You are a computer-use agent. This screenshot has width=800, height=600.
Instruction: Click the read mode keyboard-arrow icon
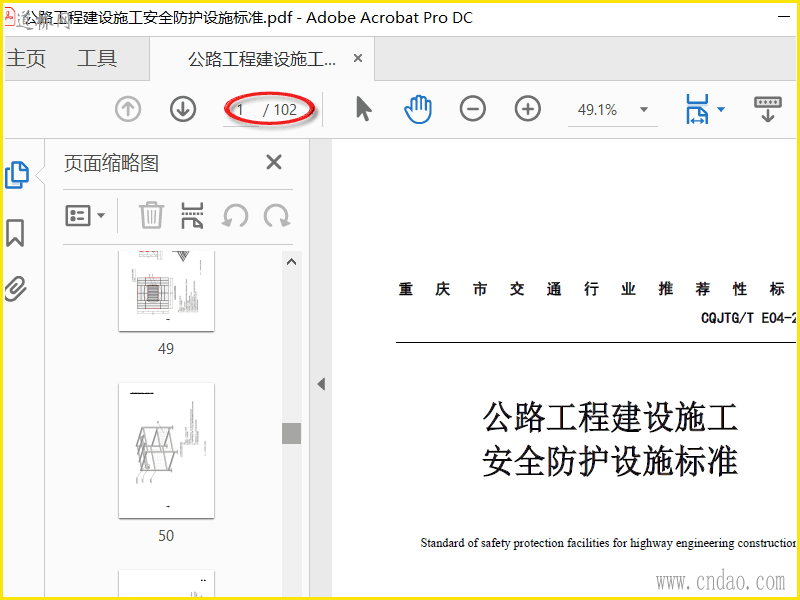[x=768, y=109]
